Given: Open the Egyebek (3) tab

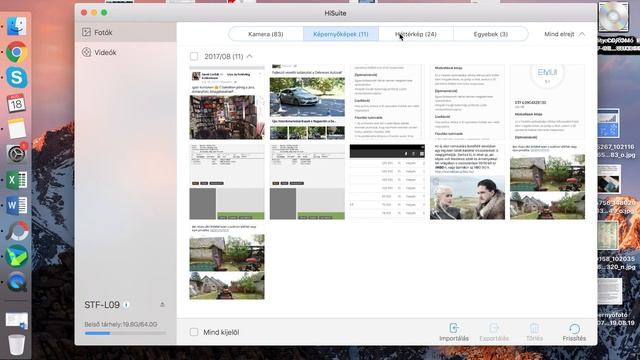Looking at the screenshot, I should [491, 34].
